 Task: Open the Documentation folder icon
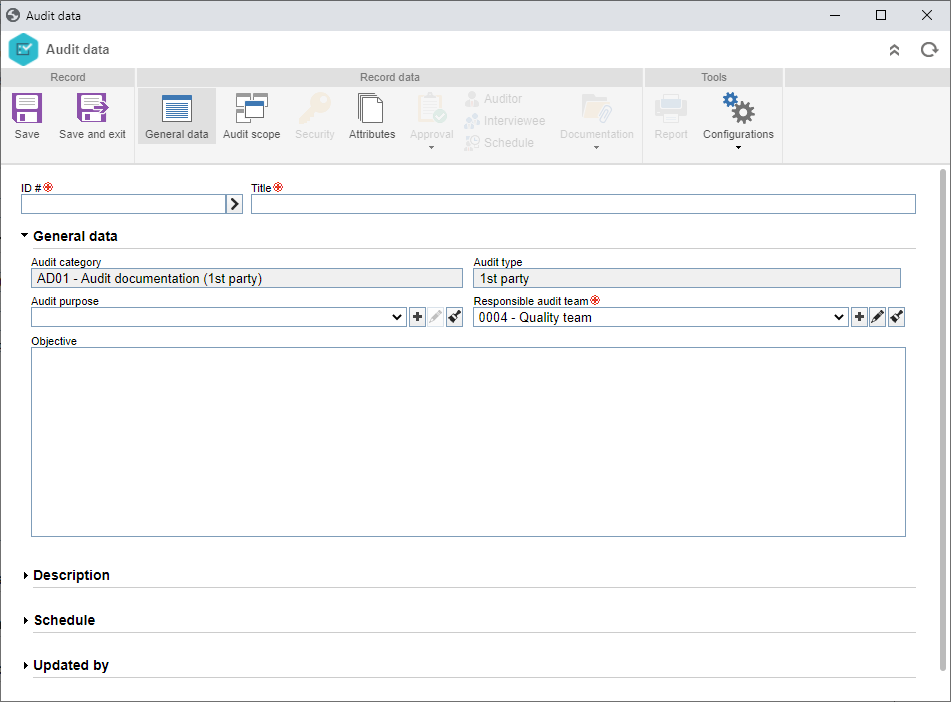point(597,108)
